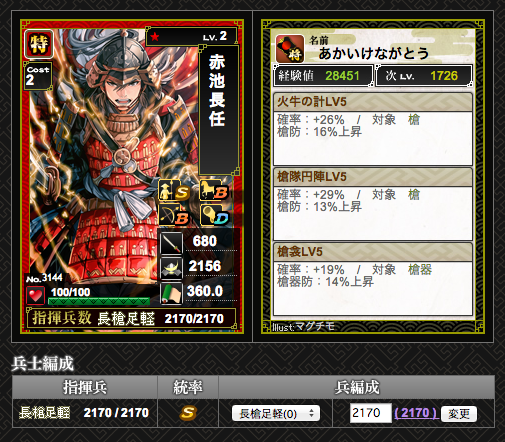Image resolution: width=505 pixels, height=442 pixels.
Task: Select the 槍衾LV5 skill header
Action: coord(373,252)
